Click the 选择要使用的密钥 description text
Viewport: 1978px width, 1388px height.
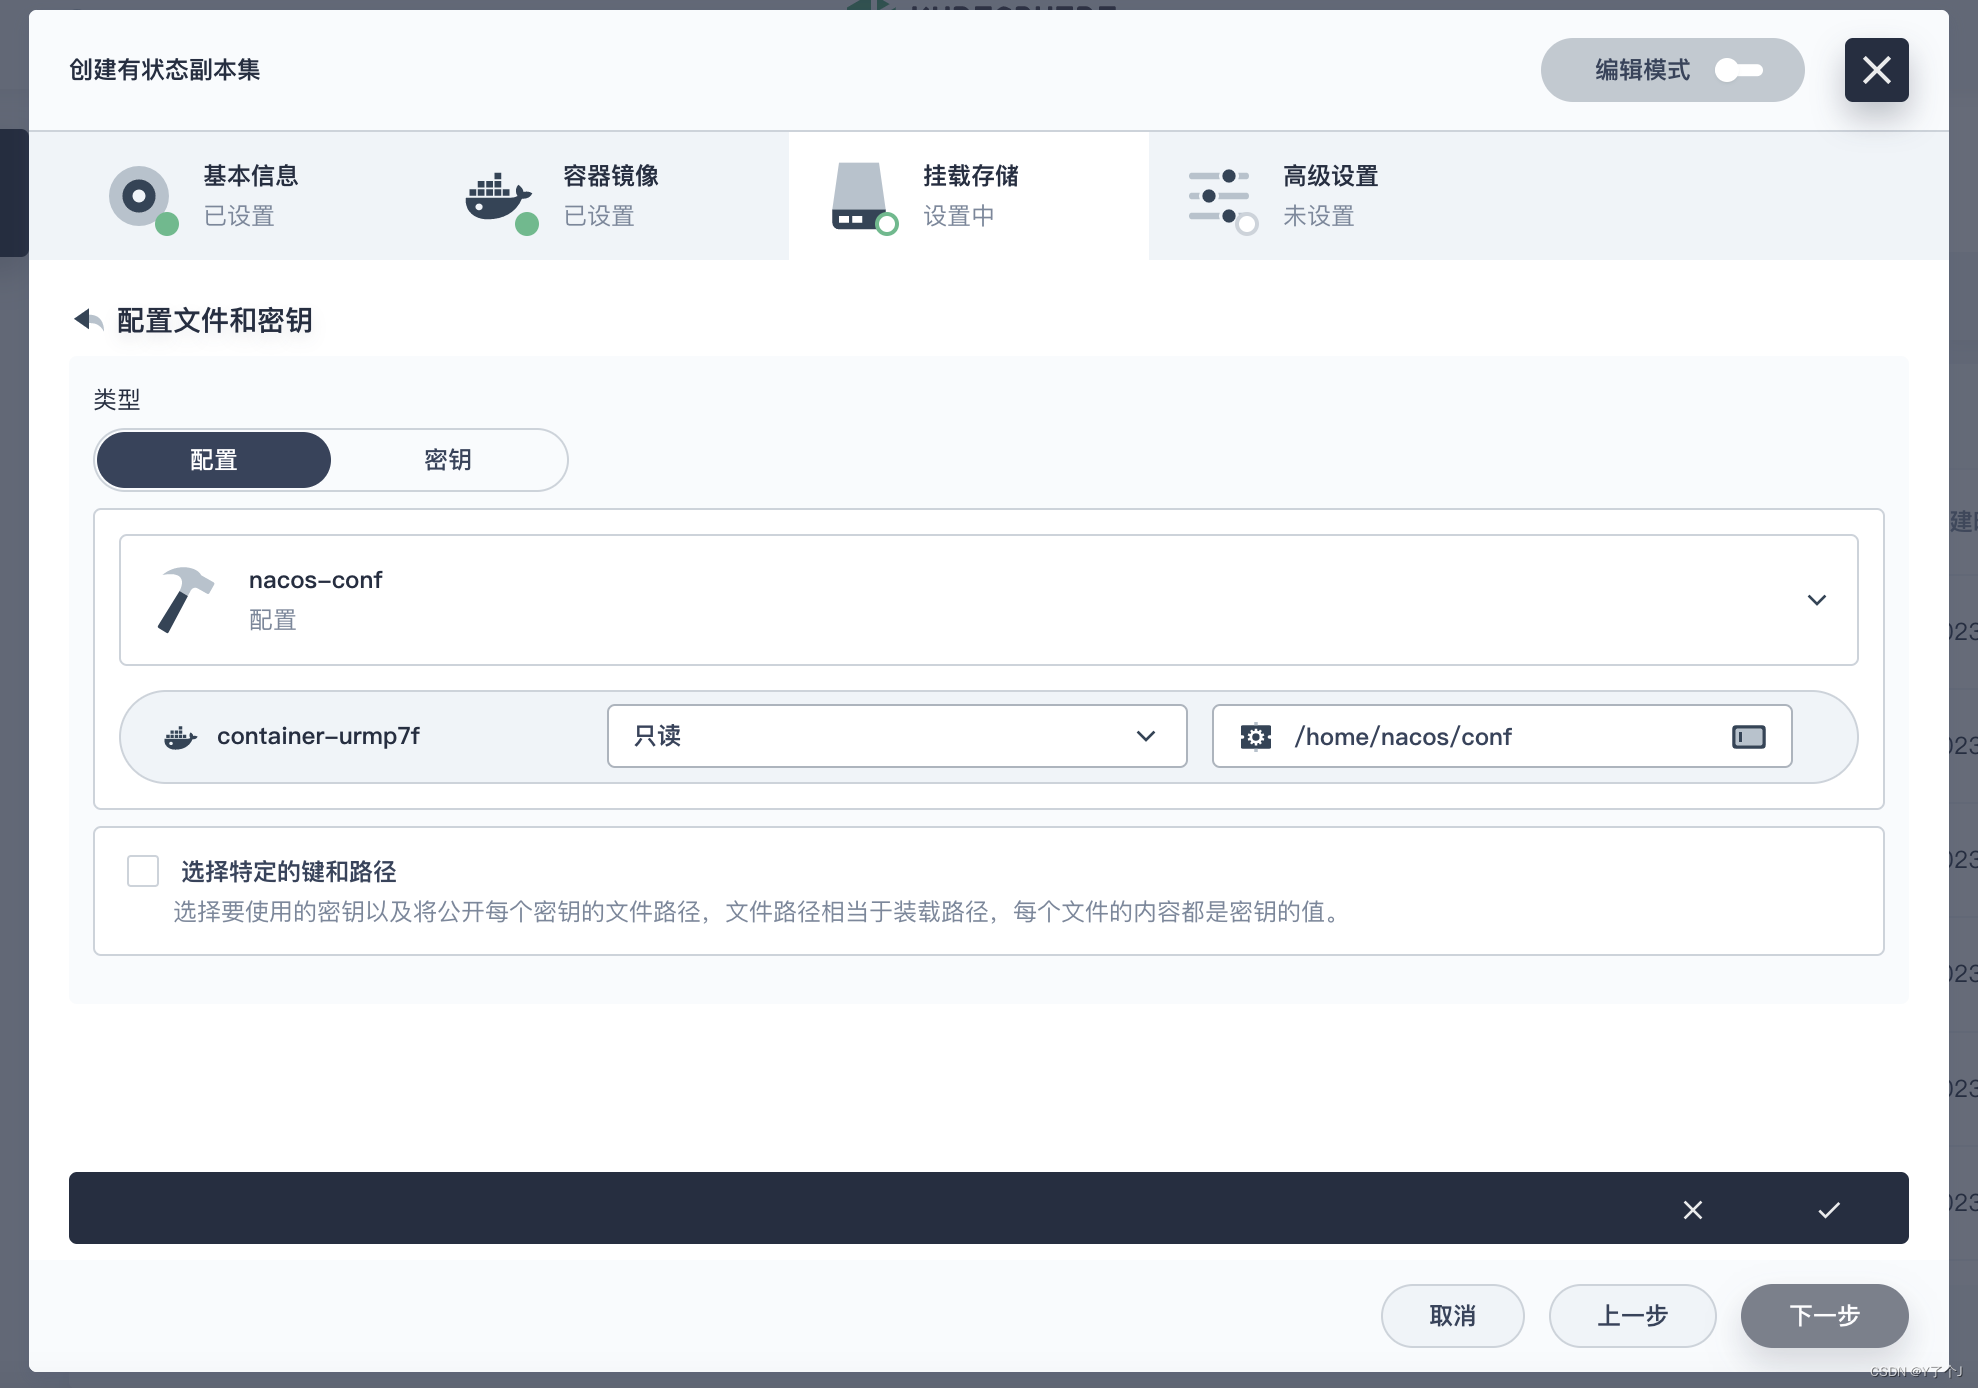pyautogui.click(x=758, y=912)
